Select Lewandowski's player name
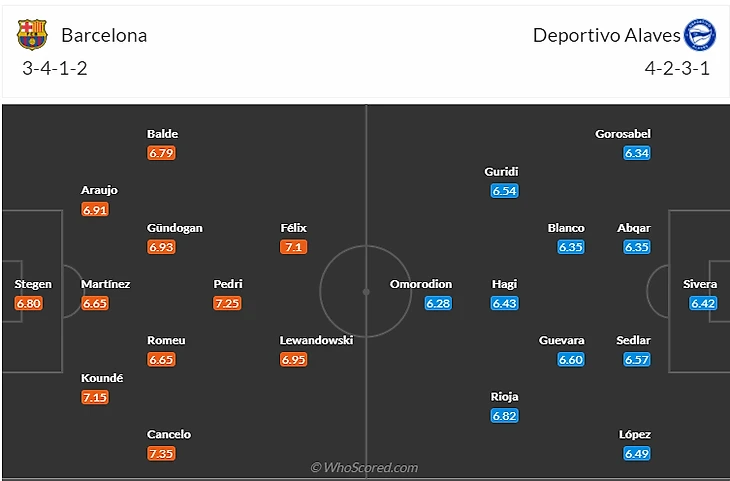The height and width of the screenshot is (481, 730). pyautogui.click(x=316, y=340)
